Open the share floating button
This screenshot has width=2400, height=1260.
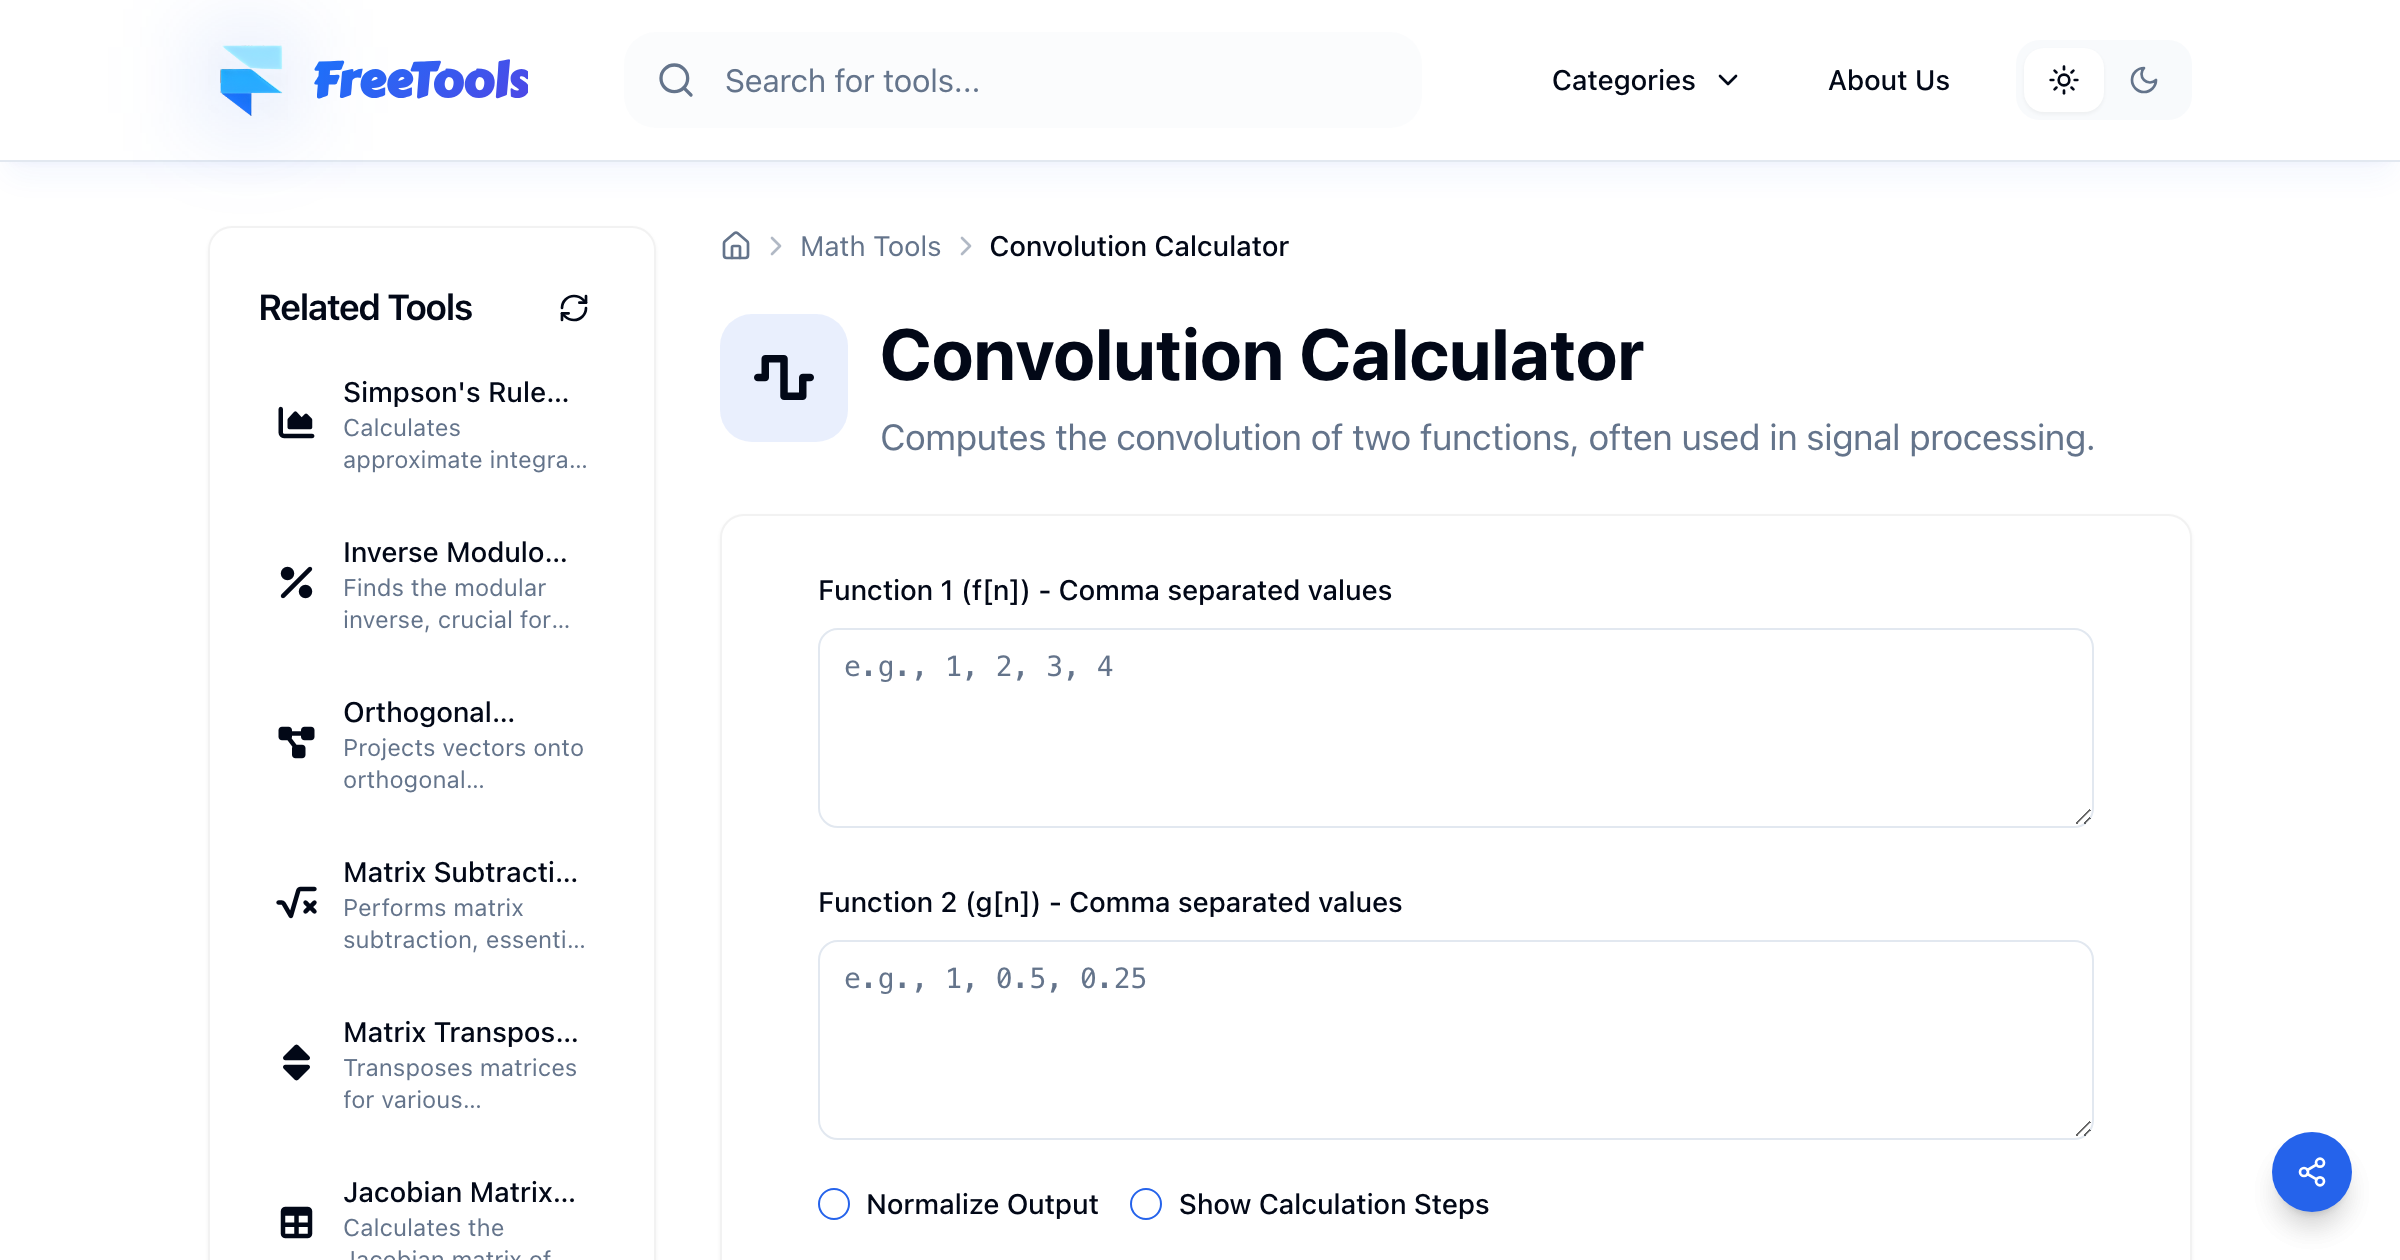coord(2312,1172)
